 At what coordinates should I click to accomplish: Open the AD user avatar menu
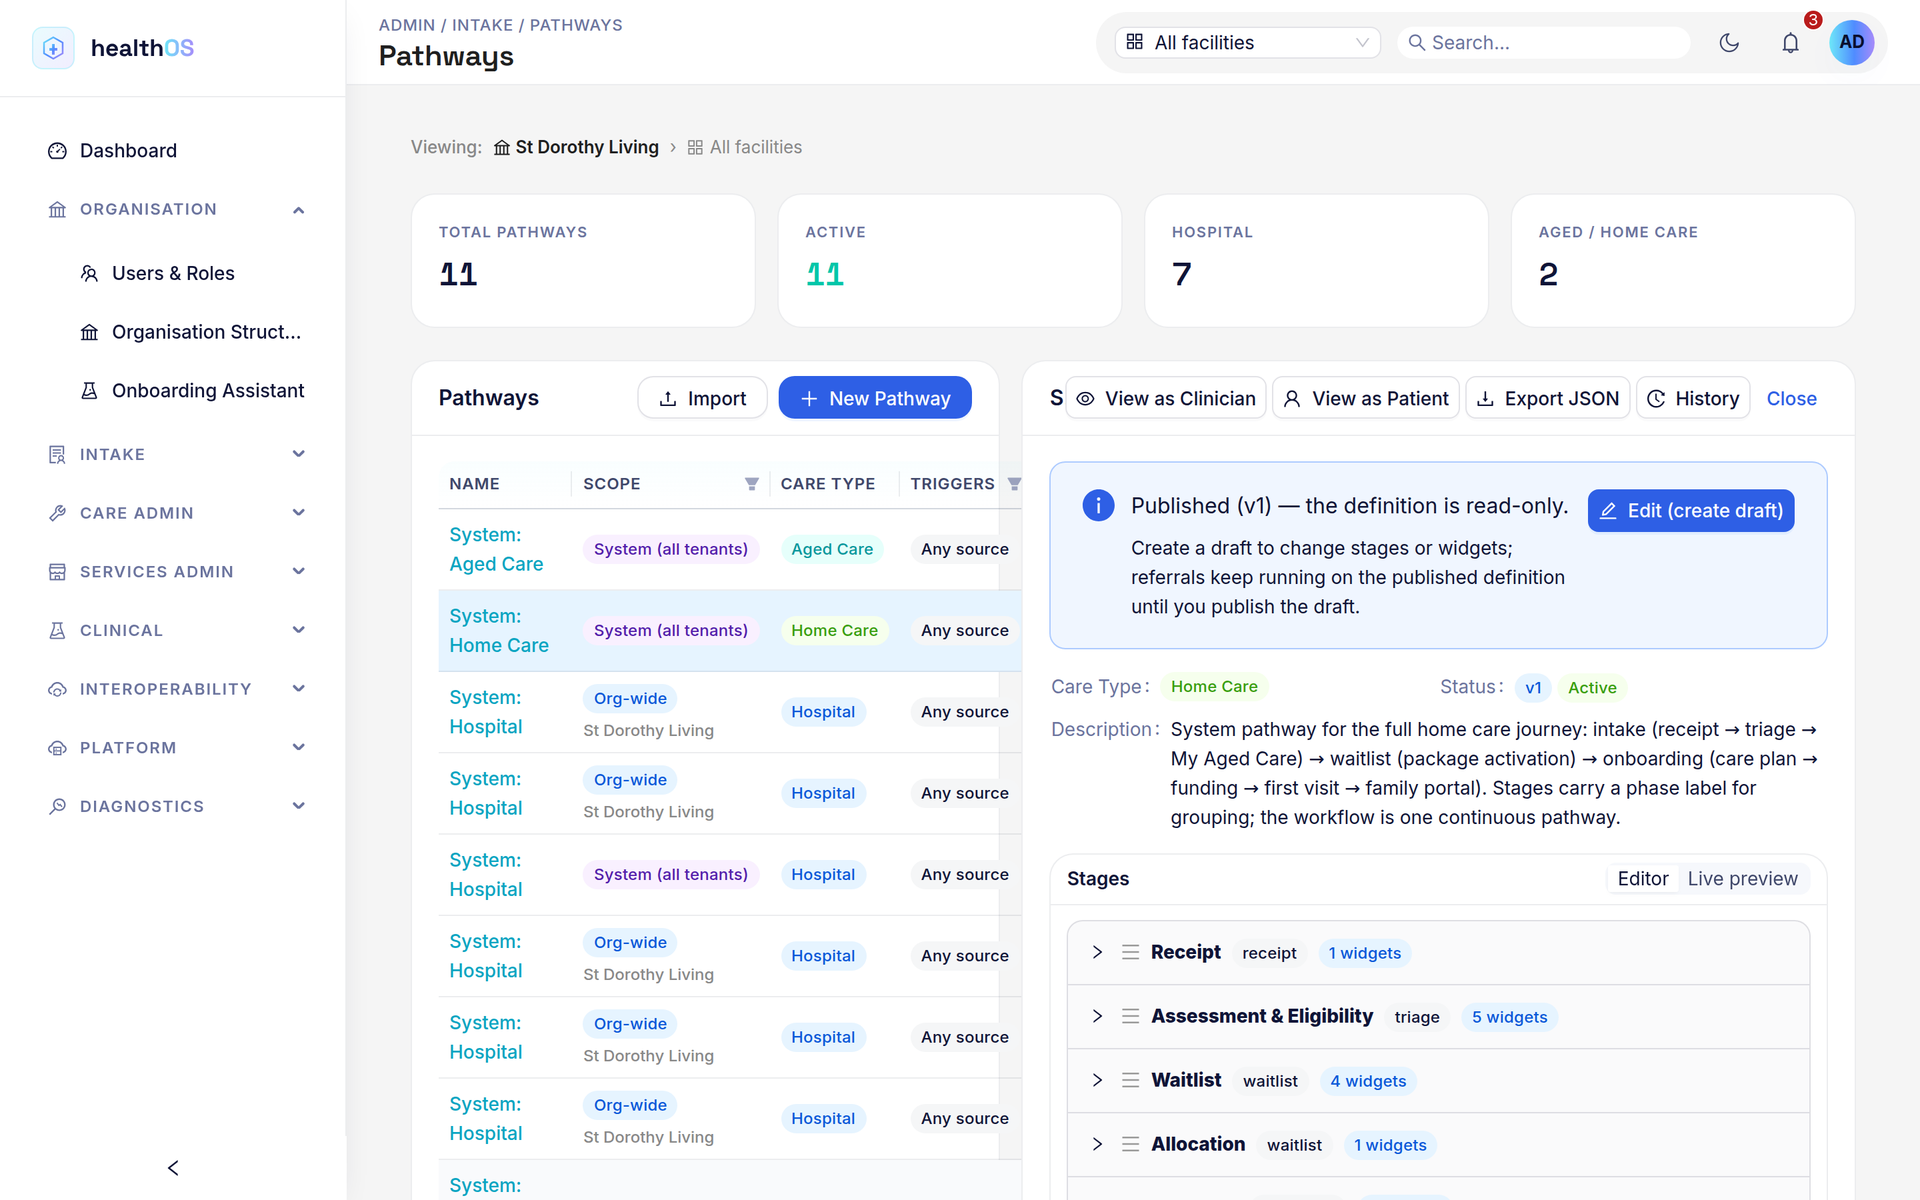(x=1851, y=42)
